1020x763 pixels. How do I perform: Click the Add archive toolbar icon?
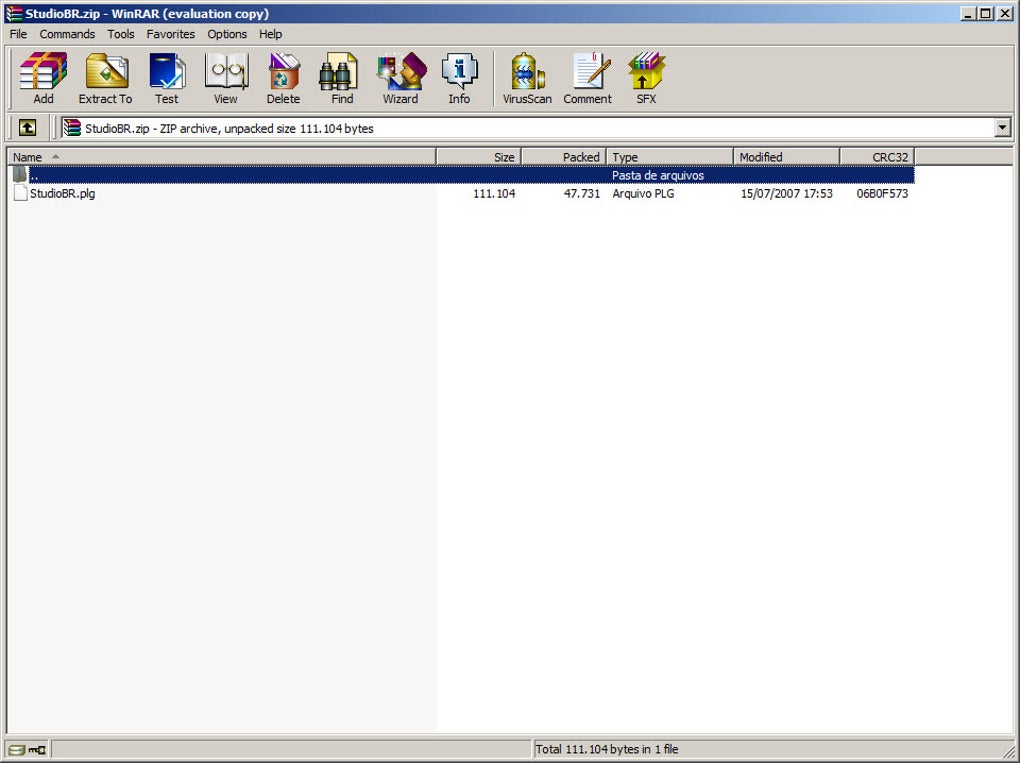43,78
